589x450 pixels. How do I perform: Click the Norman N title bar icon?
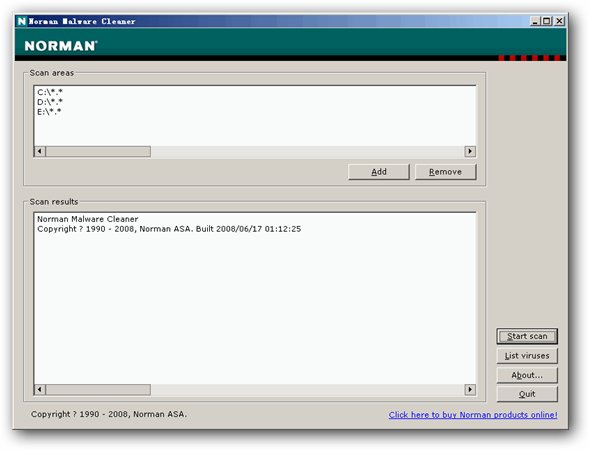pyautogui.click(x=22, y=21)
